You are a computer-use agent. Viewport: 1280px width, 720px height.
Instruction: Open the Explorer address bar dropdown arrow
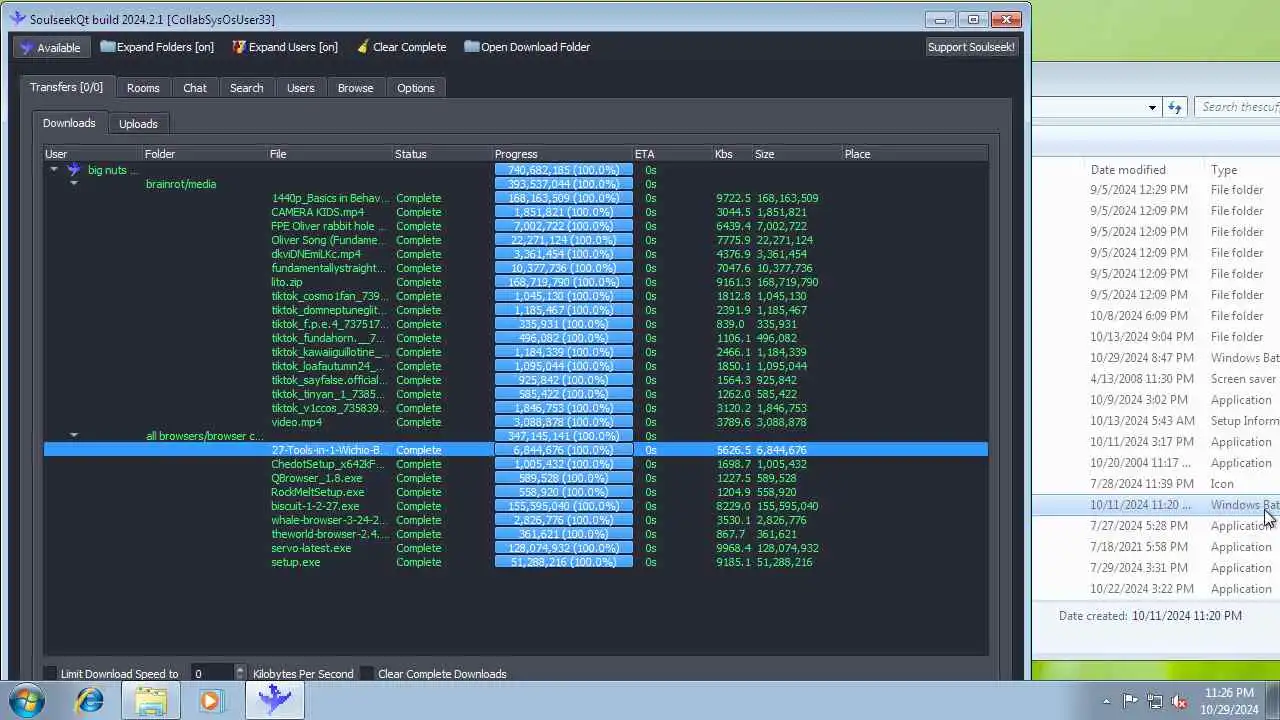coord(1152,107)
